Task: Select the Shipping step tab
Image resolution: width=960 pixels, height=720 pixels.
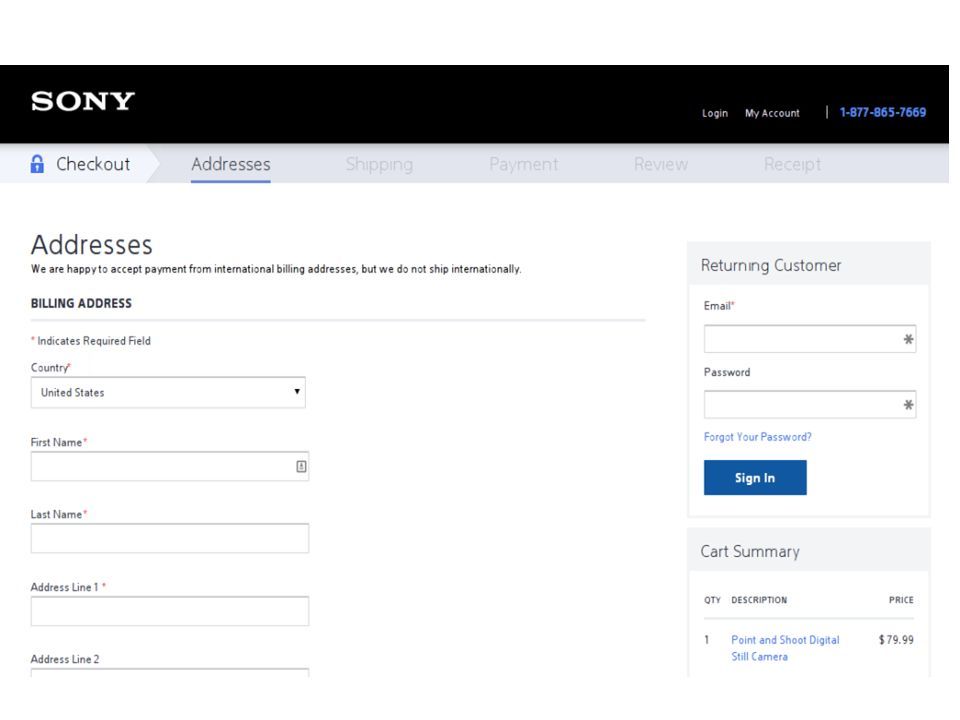Action: point(379,164)
